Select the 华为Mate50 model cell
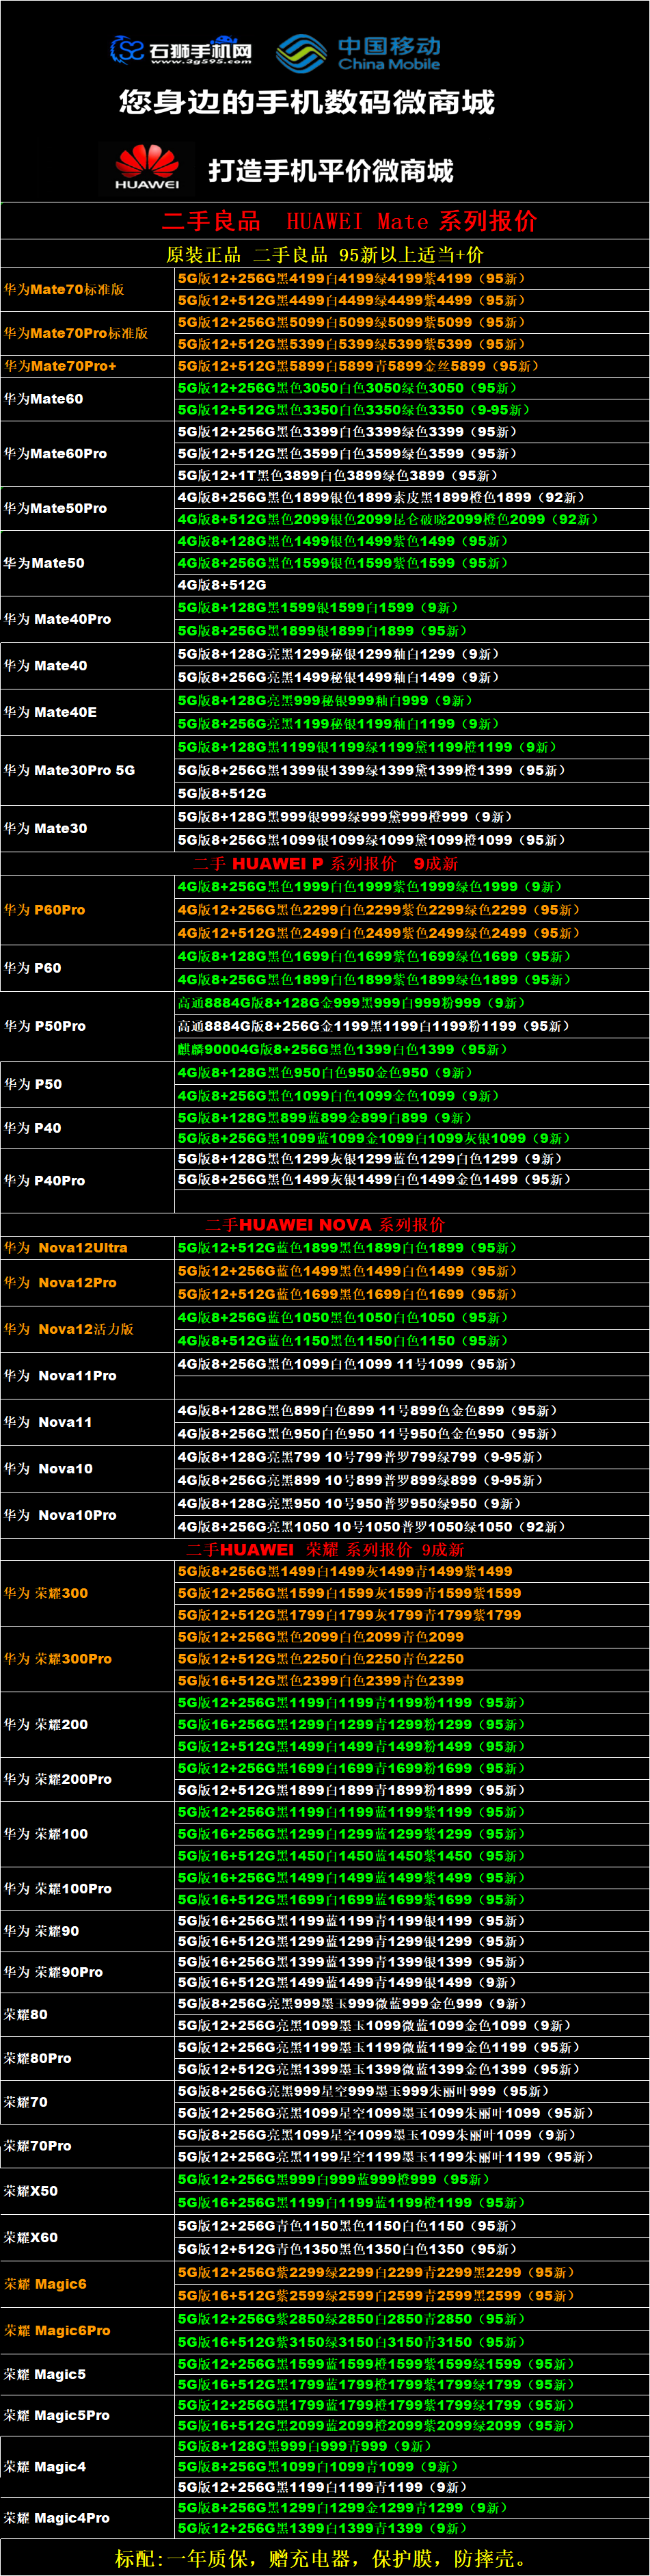The width and height of the screenshot is (650, 2576). 87,563
